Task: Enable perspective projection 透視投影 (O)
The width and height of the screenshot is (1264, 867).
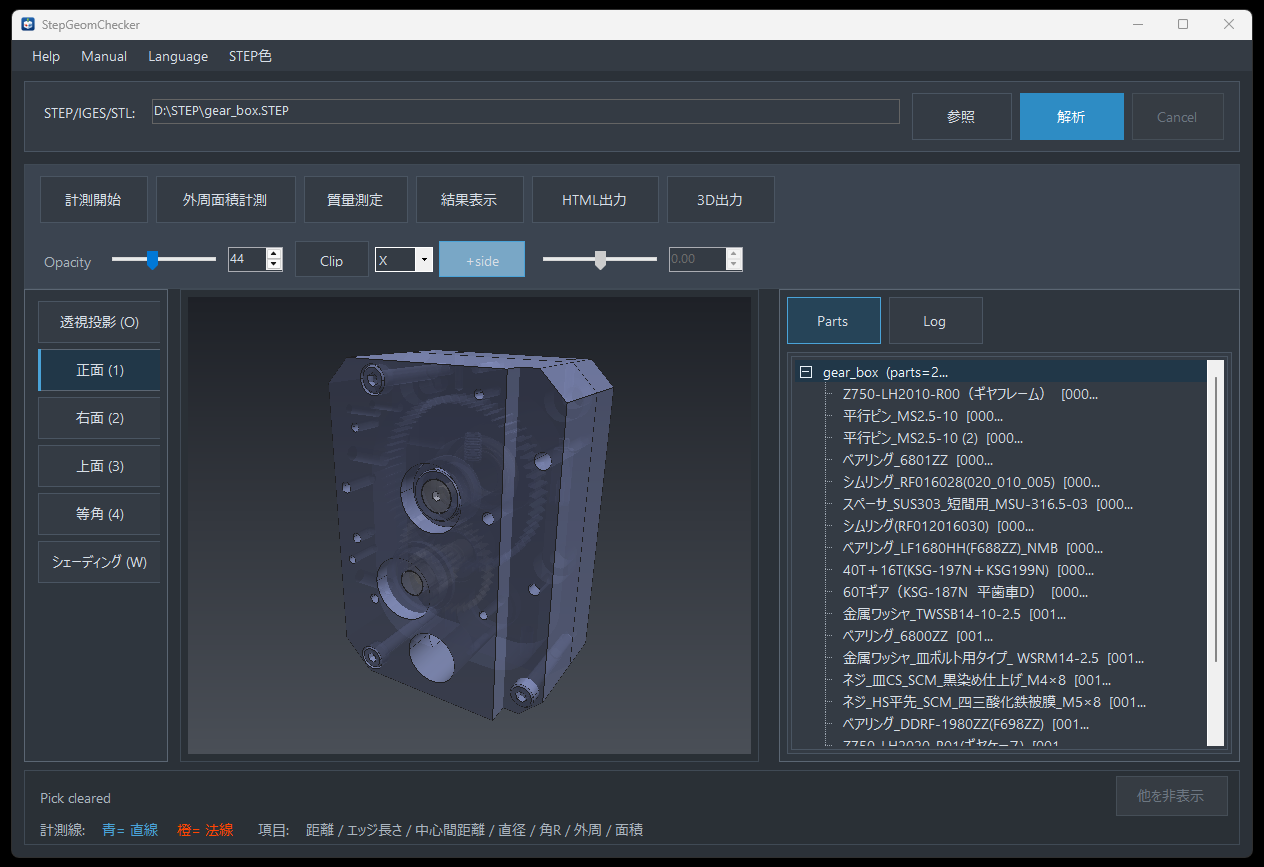Action: (x=98, y=321)
